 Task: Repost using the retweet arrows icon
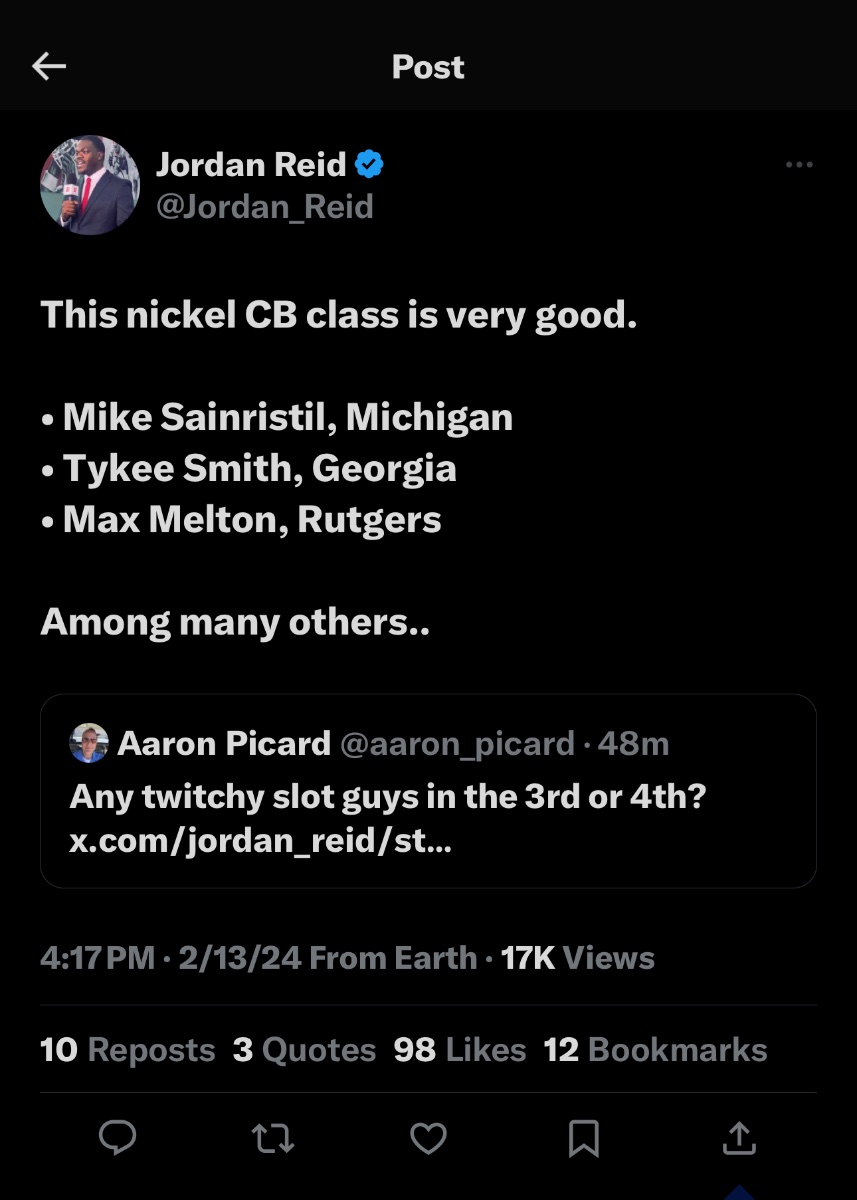tap(273, 1137)
